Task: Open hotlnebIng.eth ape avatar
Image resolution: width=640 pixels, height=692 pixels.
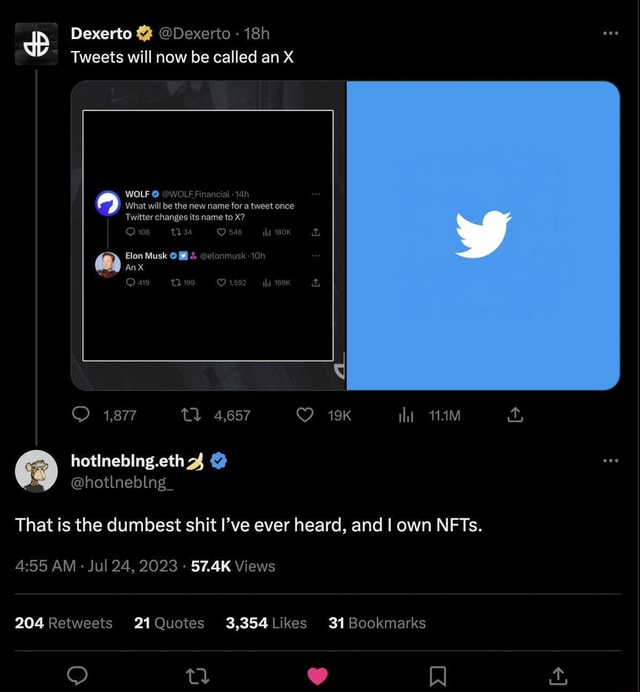Action: 36,472
